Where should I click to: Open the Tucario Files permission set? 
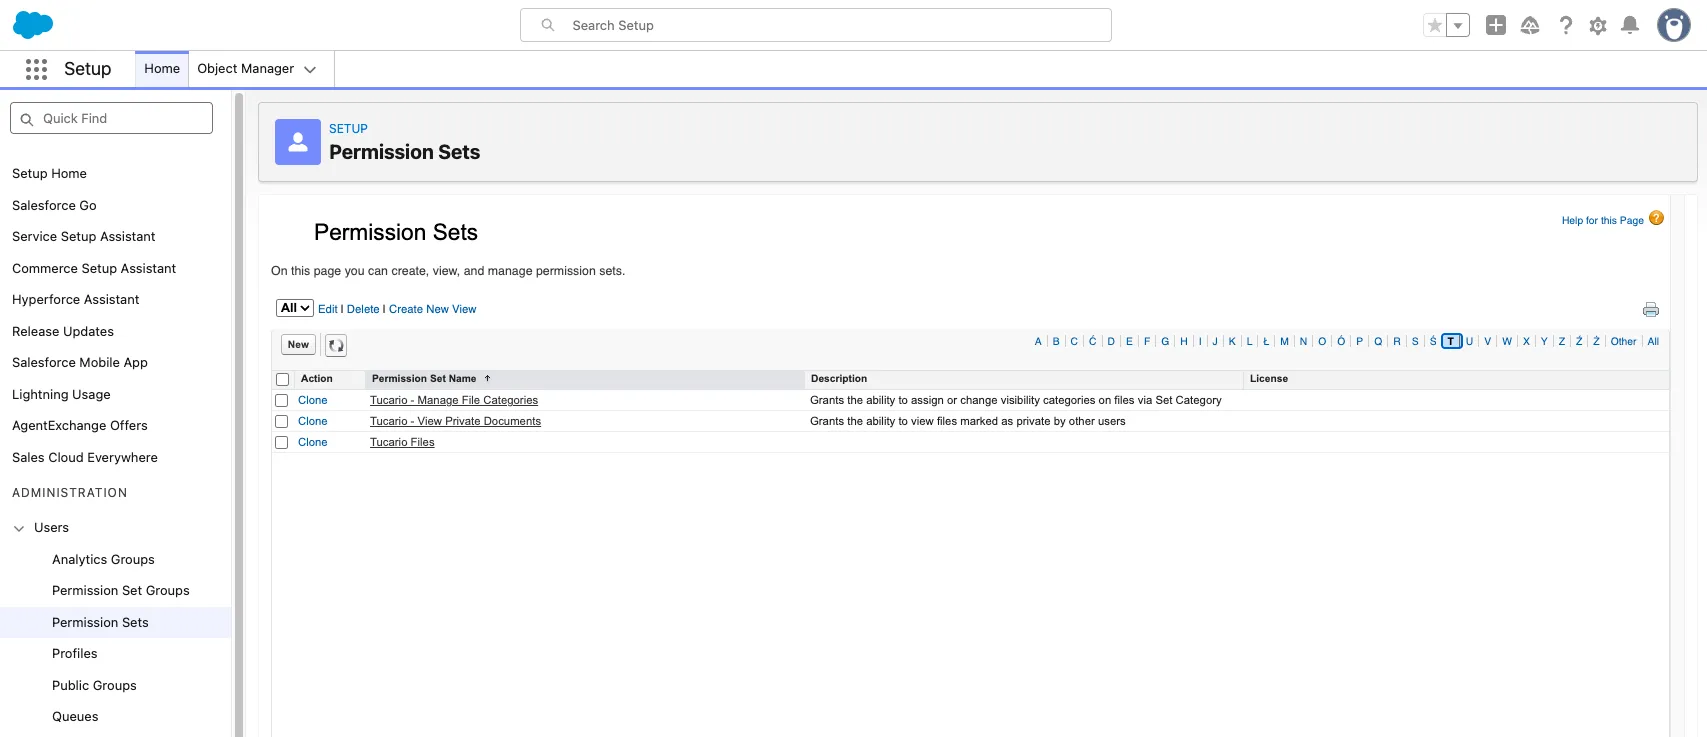(402, 443)
